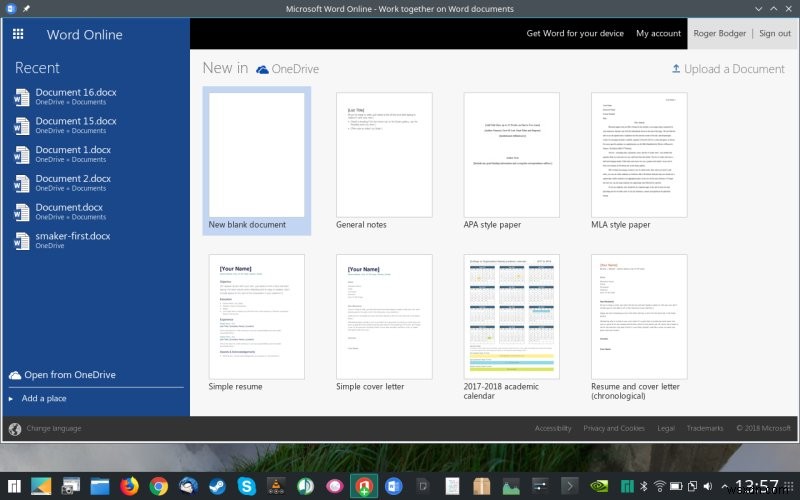Click the OneDrive cloud logo next to New in

pos(262,69)
